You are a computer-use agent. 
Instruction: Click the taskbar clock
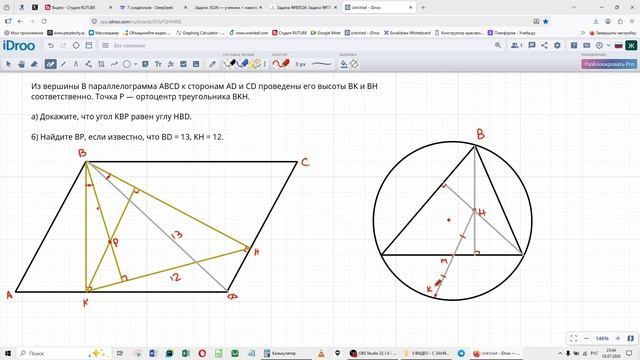click(611, 353)
